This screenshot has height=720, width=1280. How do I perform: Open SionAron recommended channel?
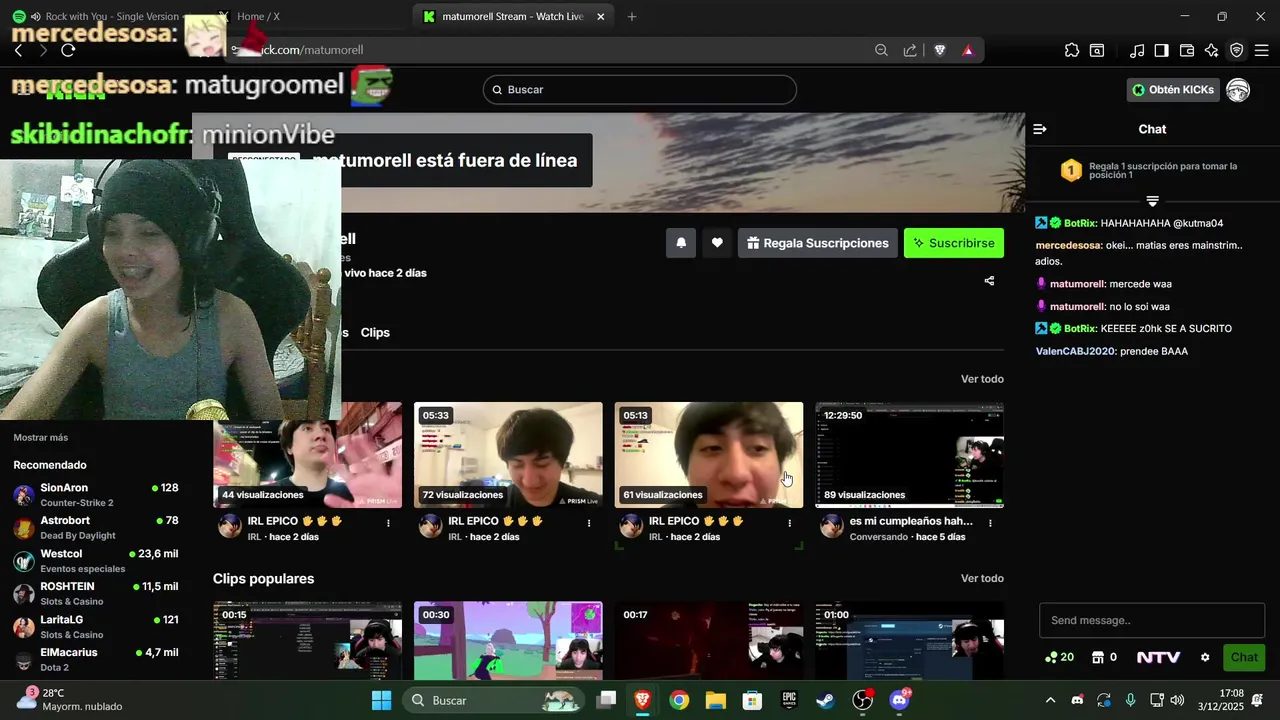[x=96, y=495]
